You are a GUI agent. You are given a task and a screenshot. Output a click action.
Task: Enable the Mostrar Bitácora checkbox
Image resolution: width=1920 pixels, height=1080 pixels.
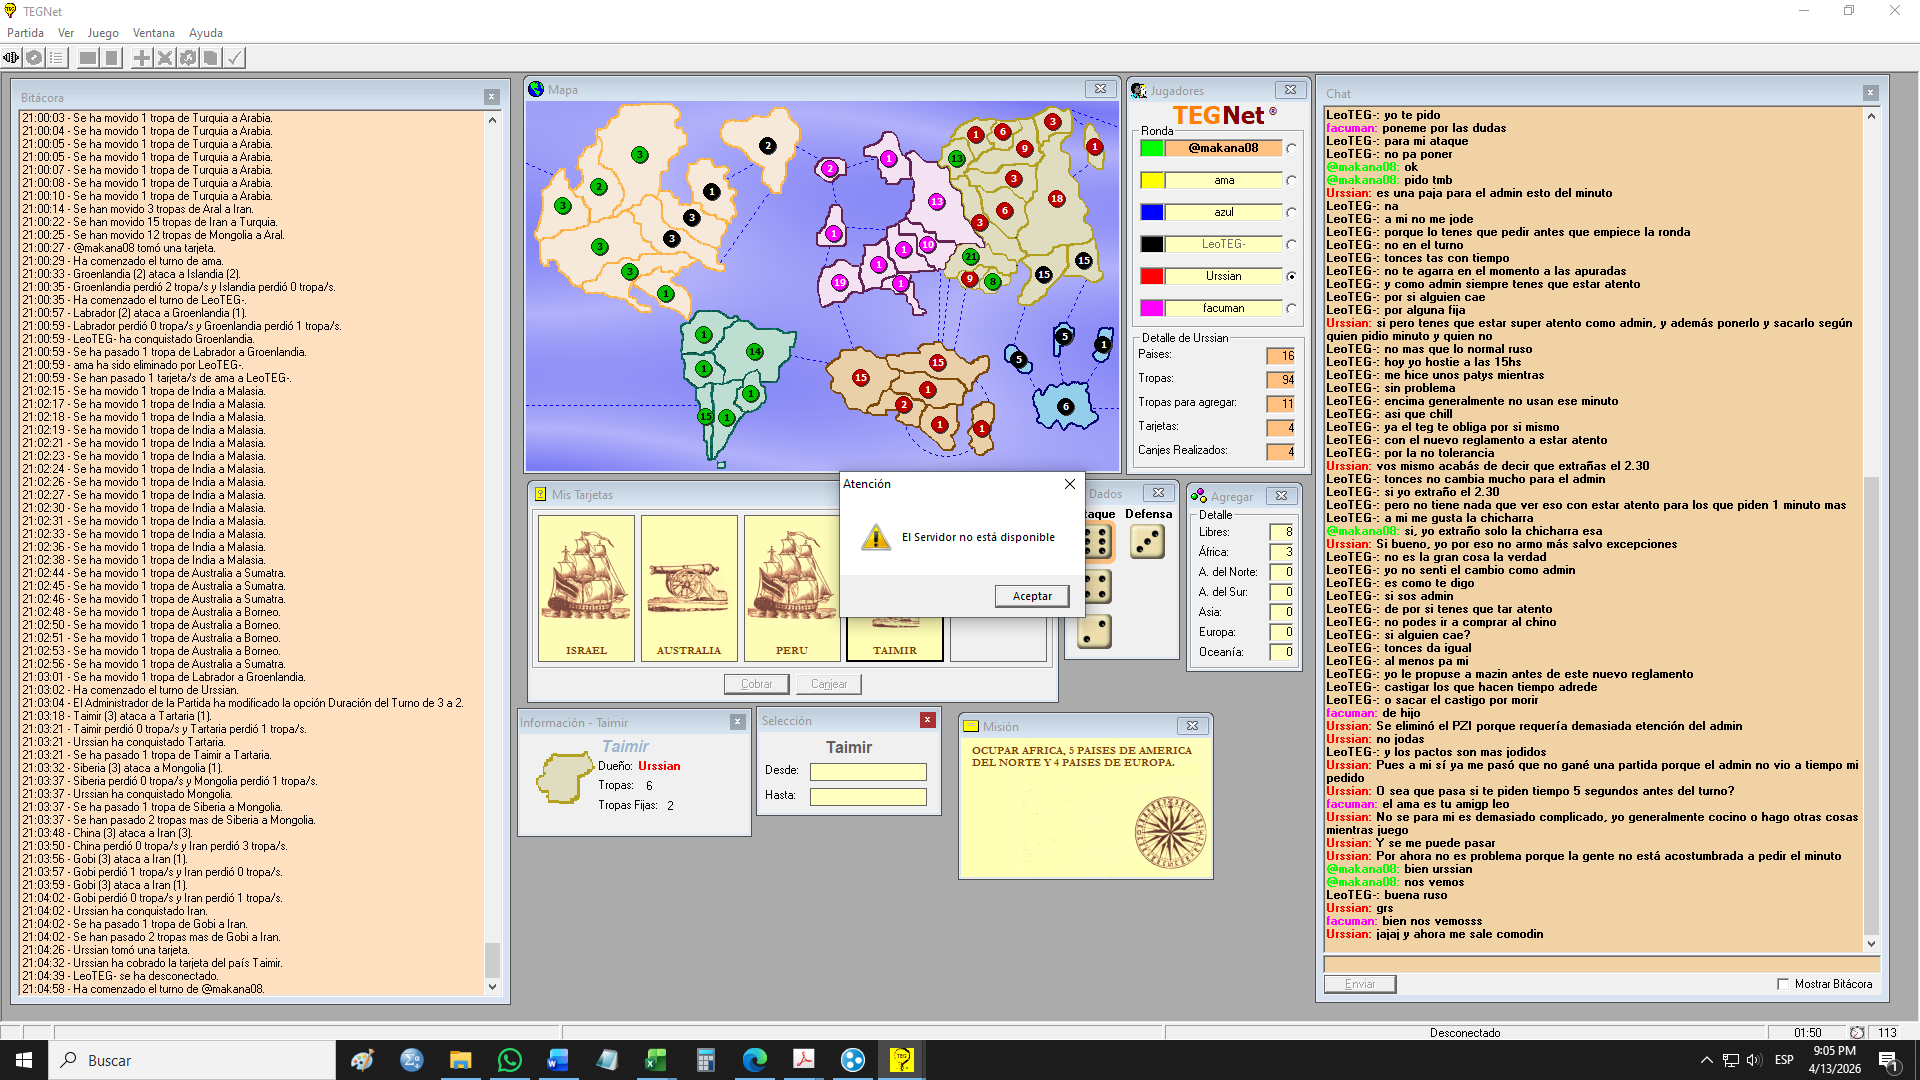click(1782, 984)
